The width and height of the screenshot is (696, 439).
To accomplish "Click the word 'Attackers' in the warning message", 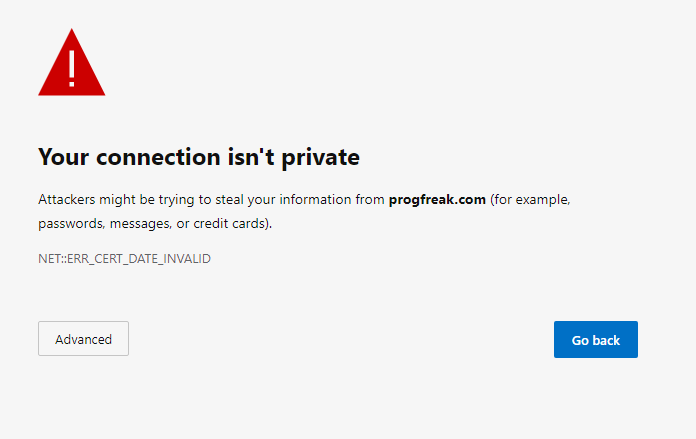I will pyautogui.click(x=67, y=200).
